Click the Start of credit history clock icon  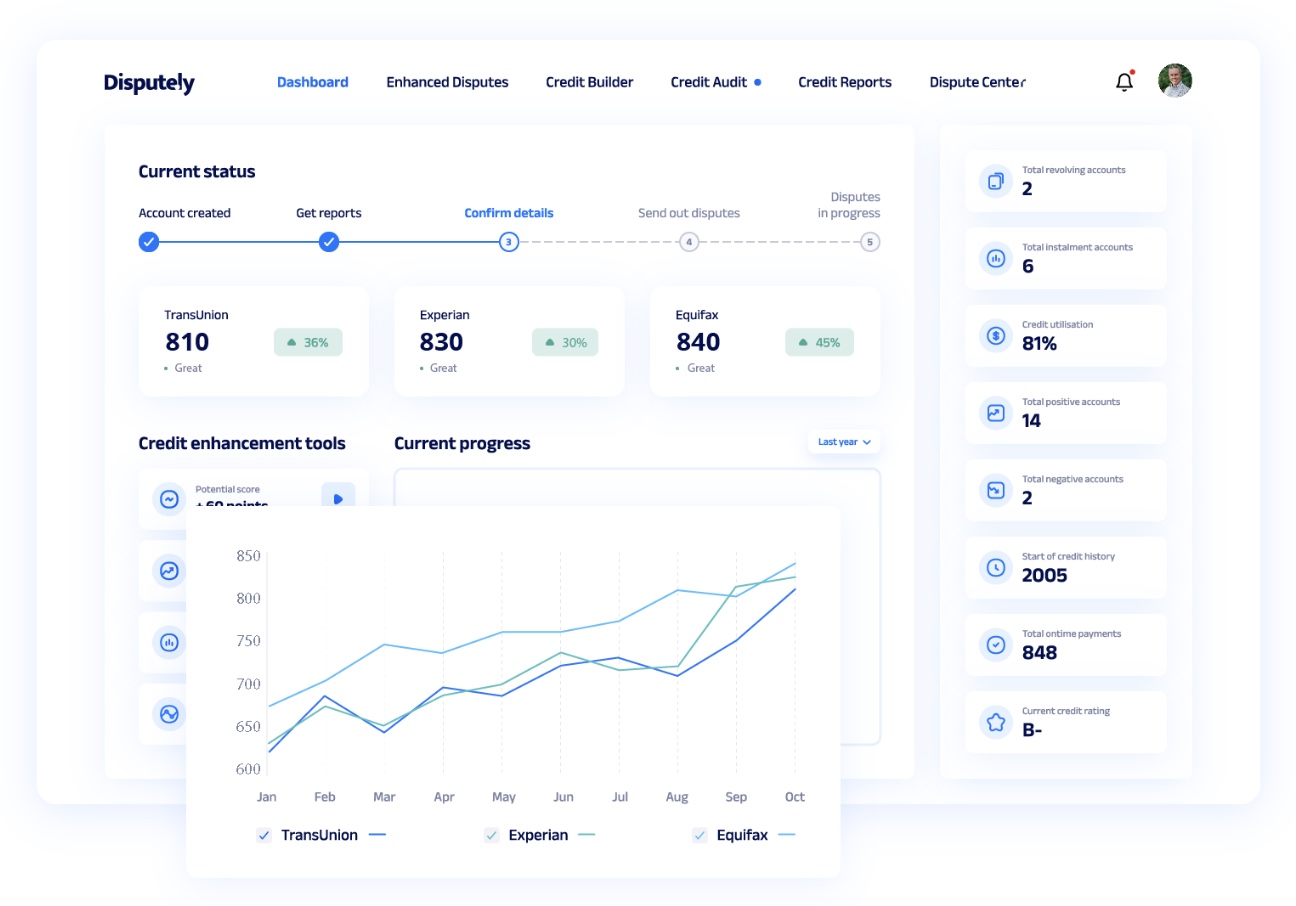tap(996, 568)
